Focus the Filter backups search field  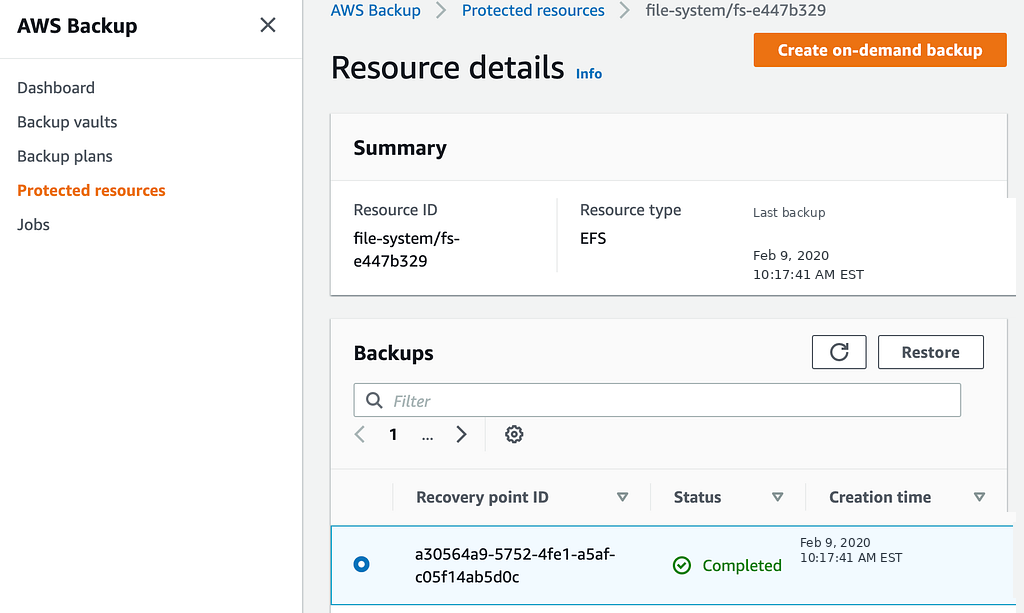[657, 400]
